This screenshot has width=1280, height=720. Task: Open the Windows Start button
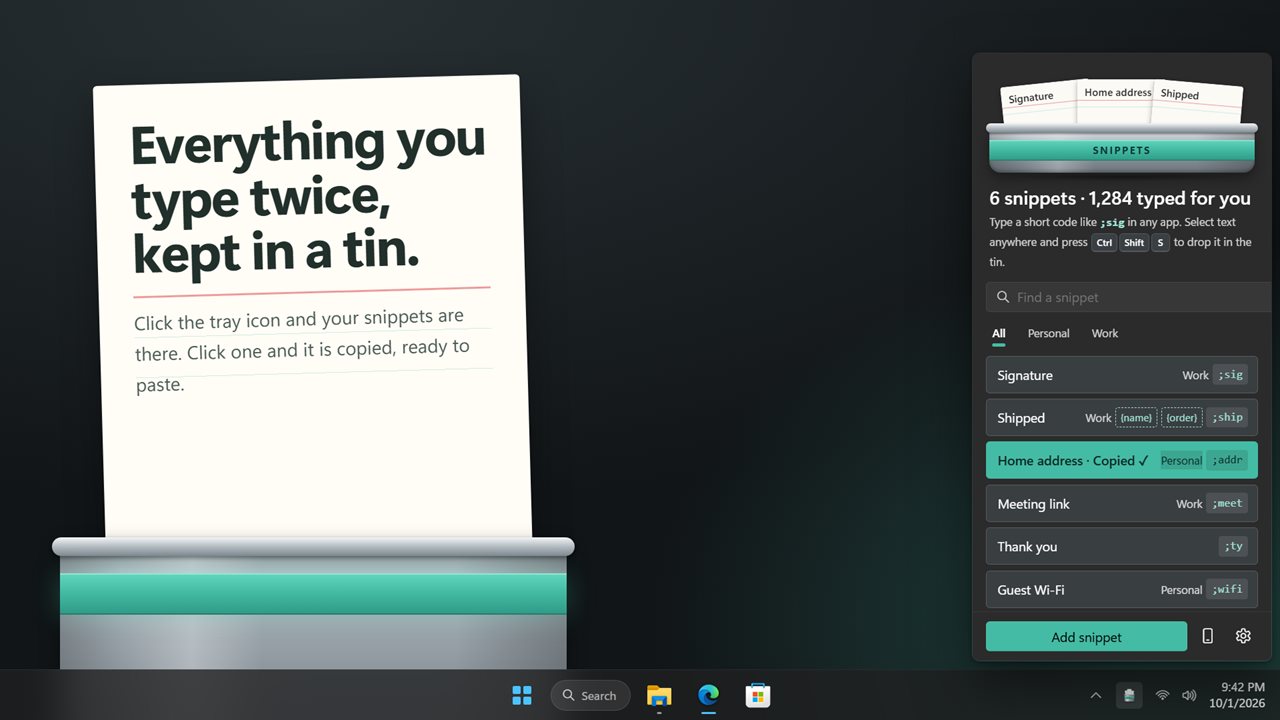tap(522, 695)
